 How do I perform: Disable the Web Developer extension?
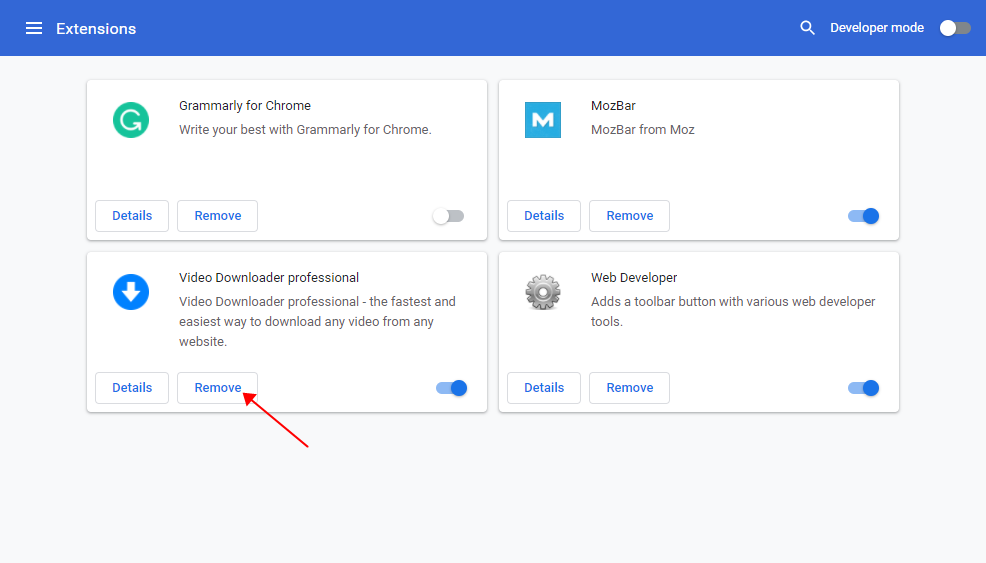[863, 388]
